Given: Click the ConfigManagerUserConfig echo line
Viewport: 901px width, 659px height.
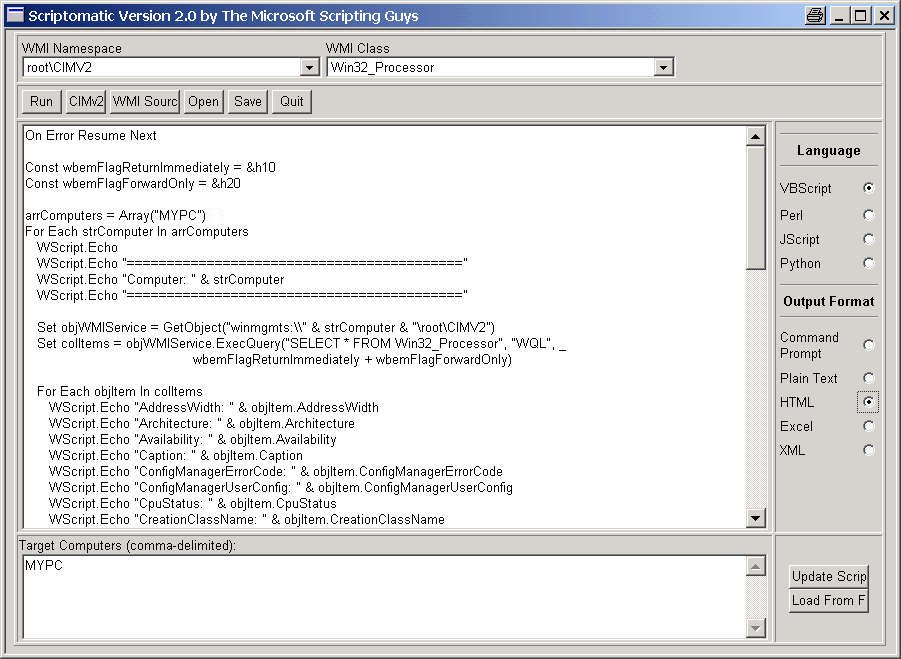Looking at the screenshot, I should 281,488.
